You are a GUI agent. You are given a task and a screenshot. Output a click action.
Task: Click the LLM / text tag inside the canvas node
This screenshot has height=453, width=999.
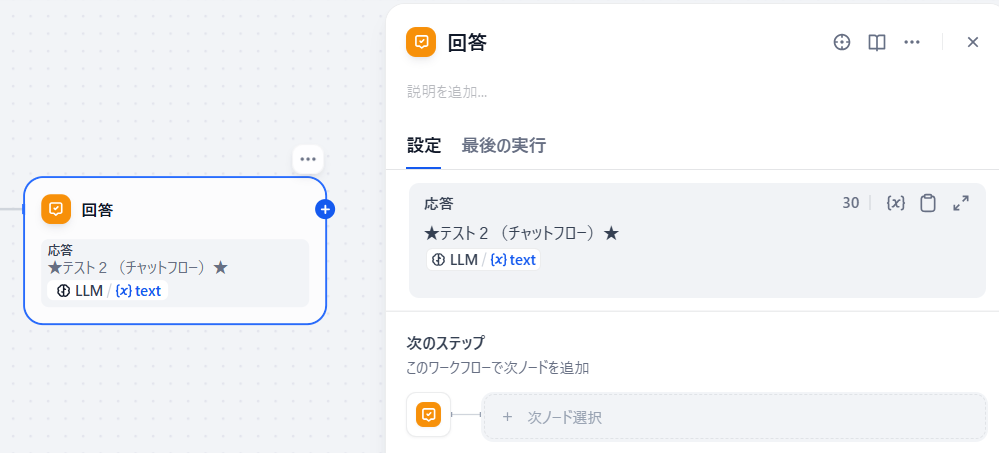tap(108, 291)
